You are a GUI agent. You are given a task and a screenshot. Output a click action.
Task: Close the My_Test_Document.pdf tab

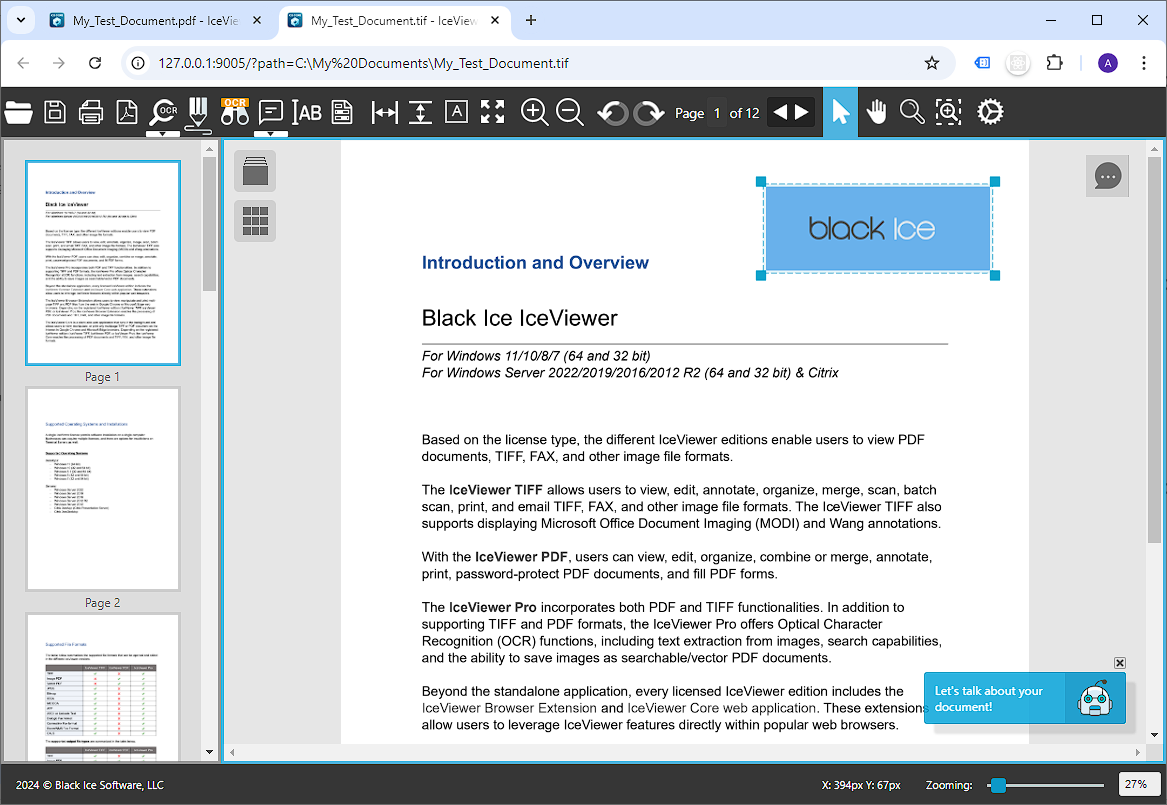[257, 21]
